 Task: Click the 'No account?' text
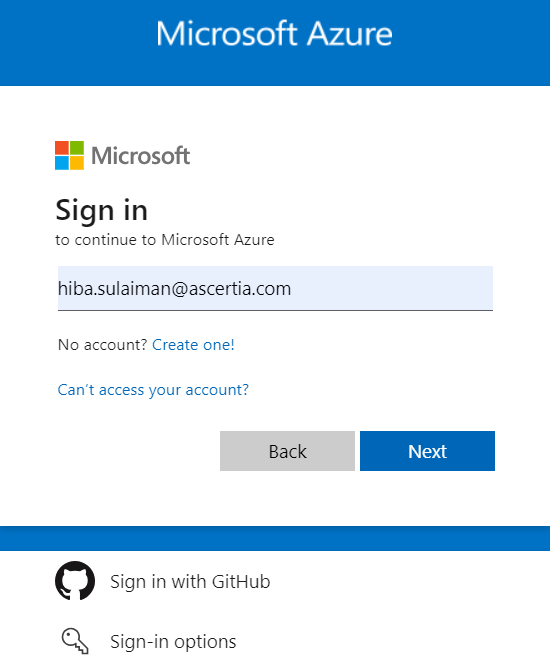click(102, 344)
